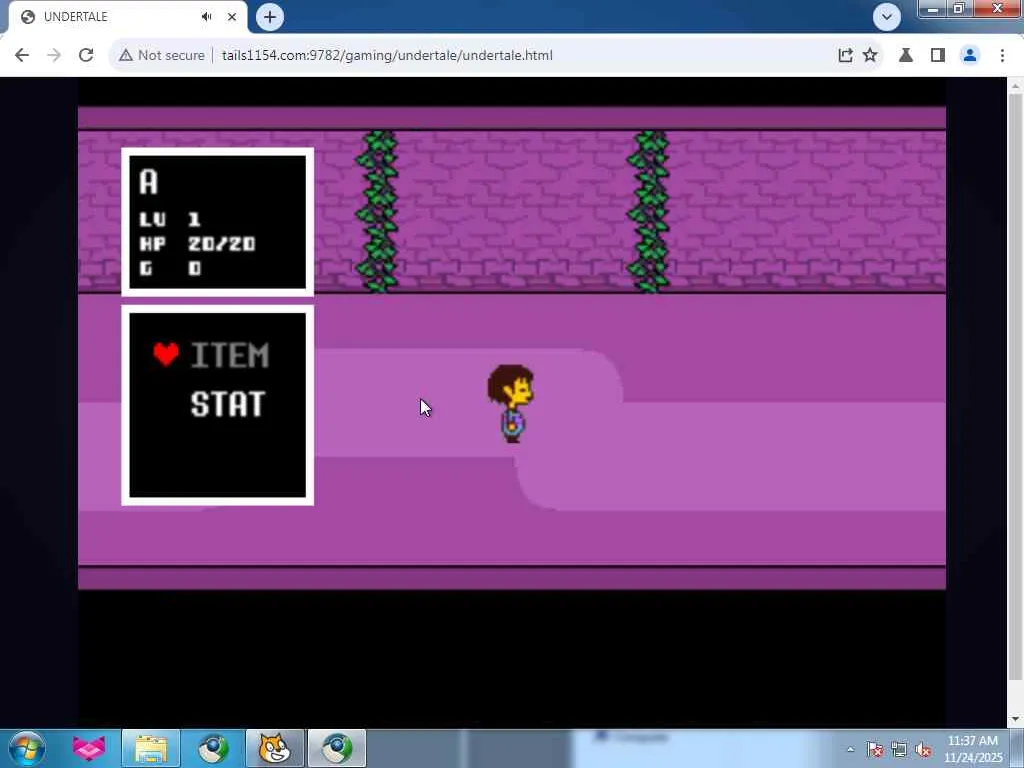Focus the address bar URL

point(387,56)
